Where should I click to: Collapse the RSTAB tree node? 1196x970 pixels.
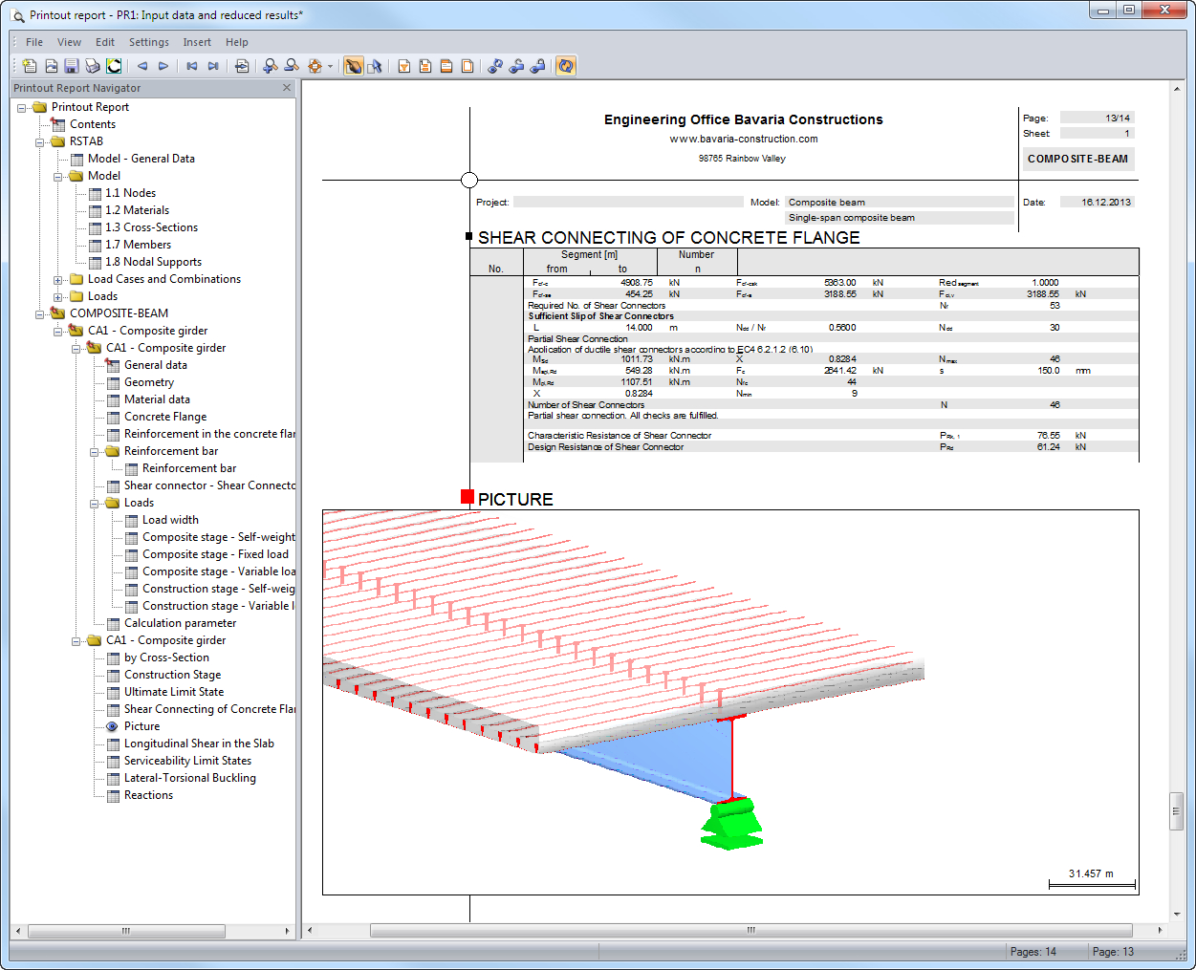click(x=40, y=142)
